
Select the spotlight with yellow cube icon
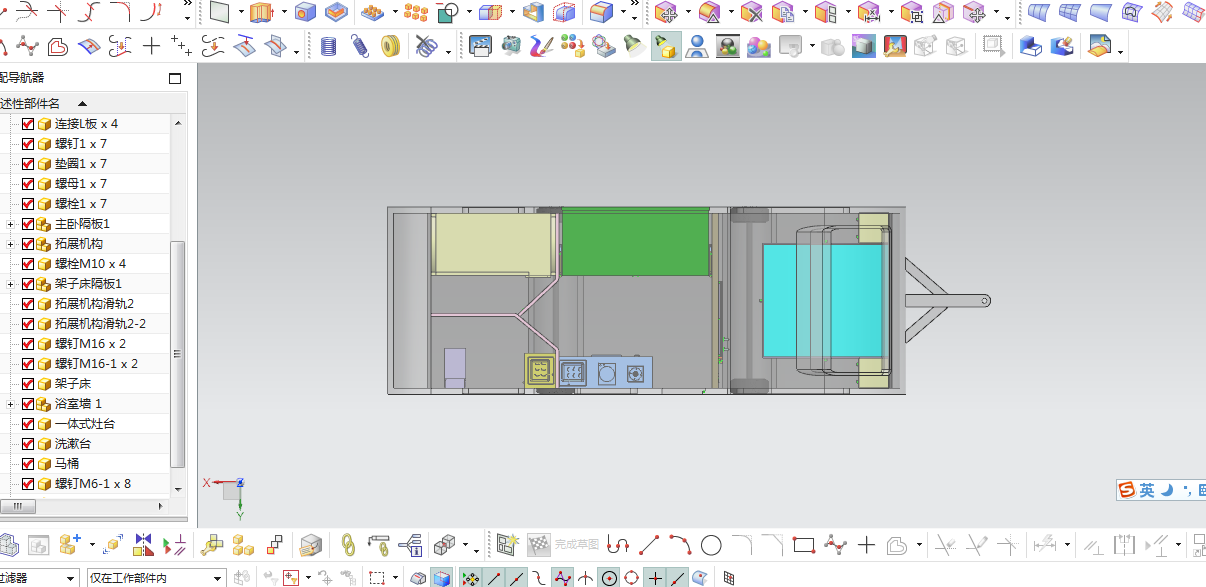665,46
